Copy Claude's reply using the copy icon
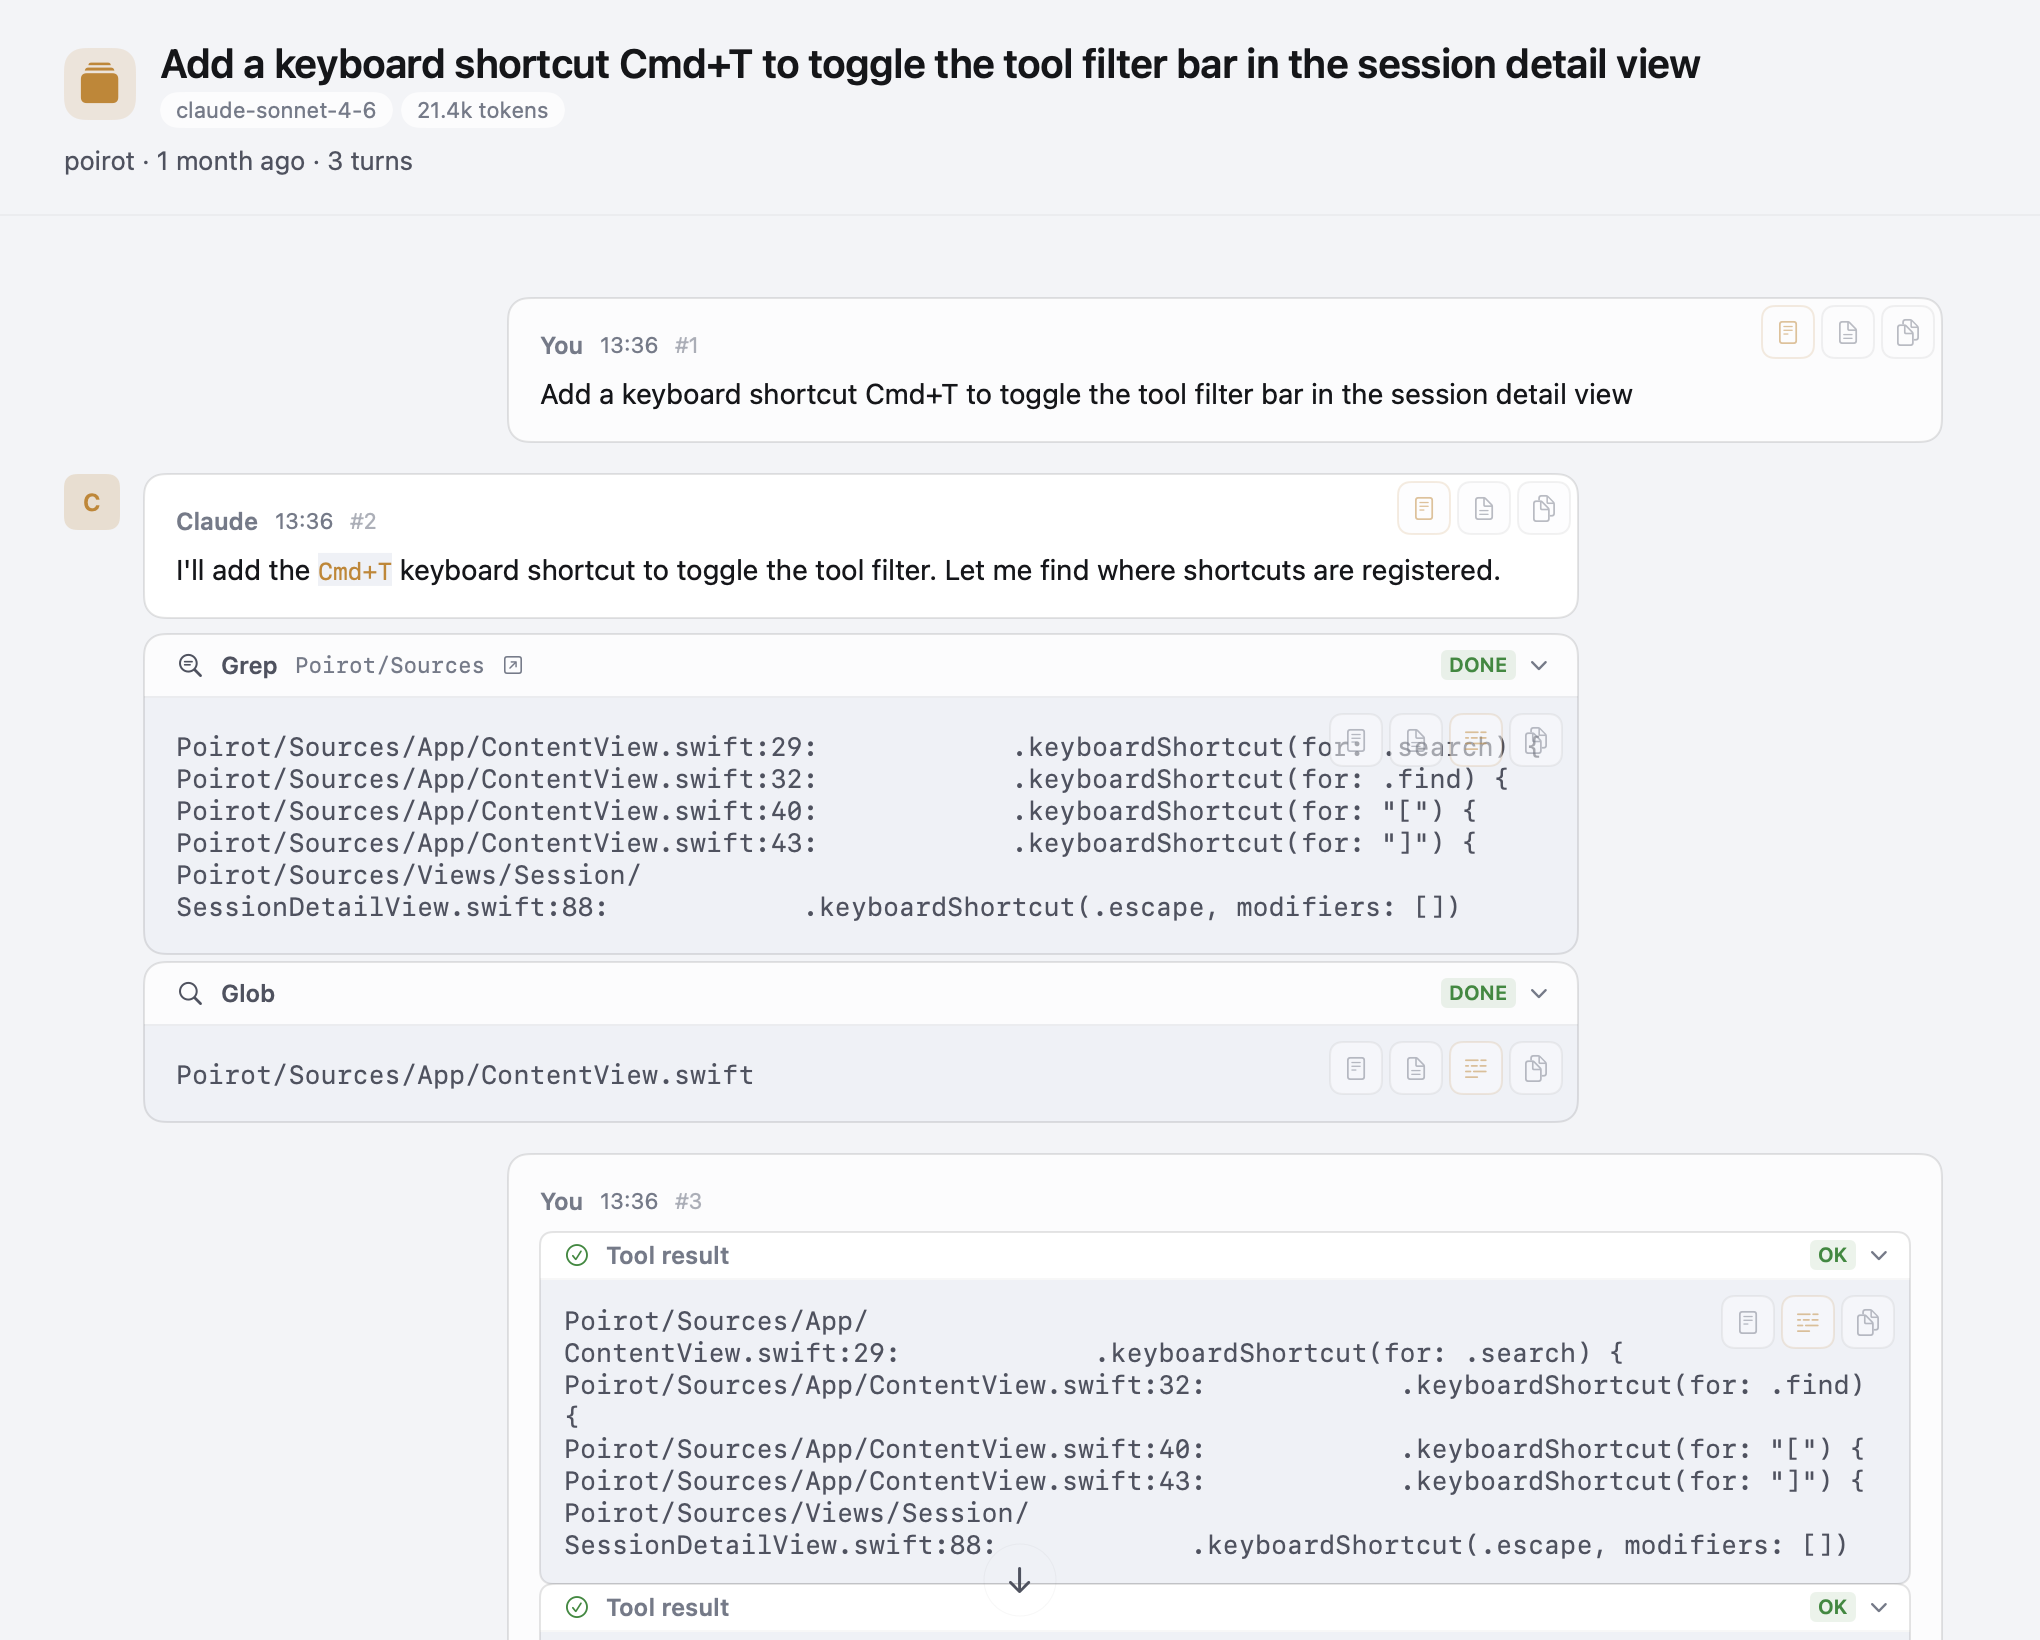Image resolution: width=2040 pixels, height=1640 pixels. click(x=1543, y=508)
